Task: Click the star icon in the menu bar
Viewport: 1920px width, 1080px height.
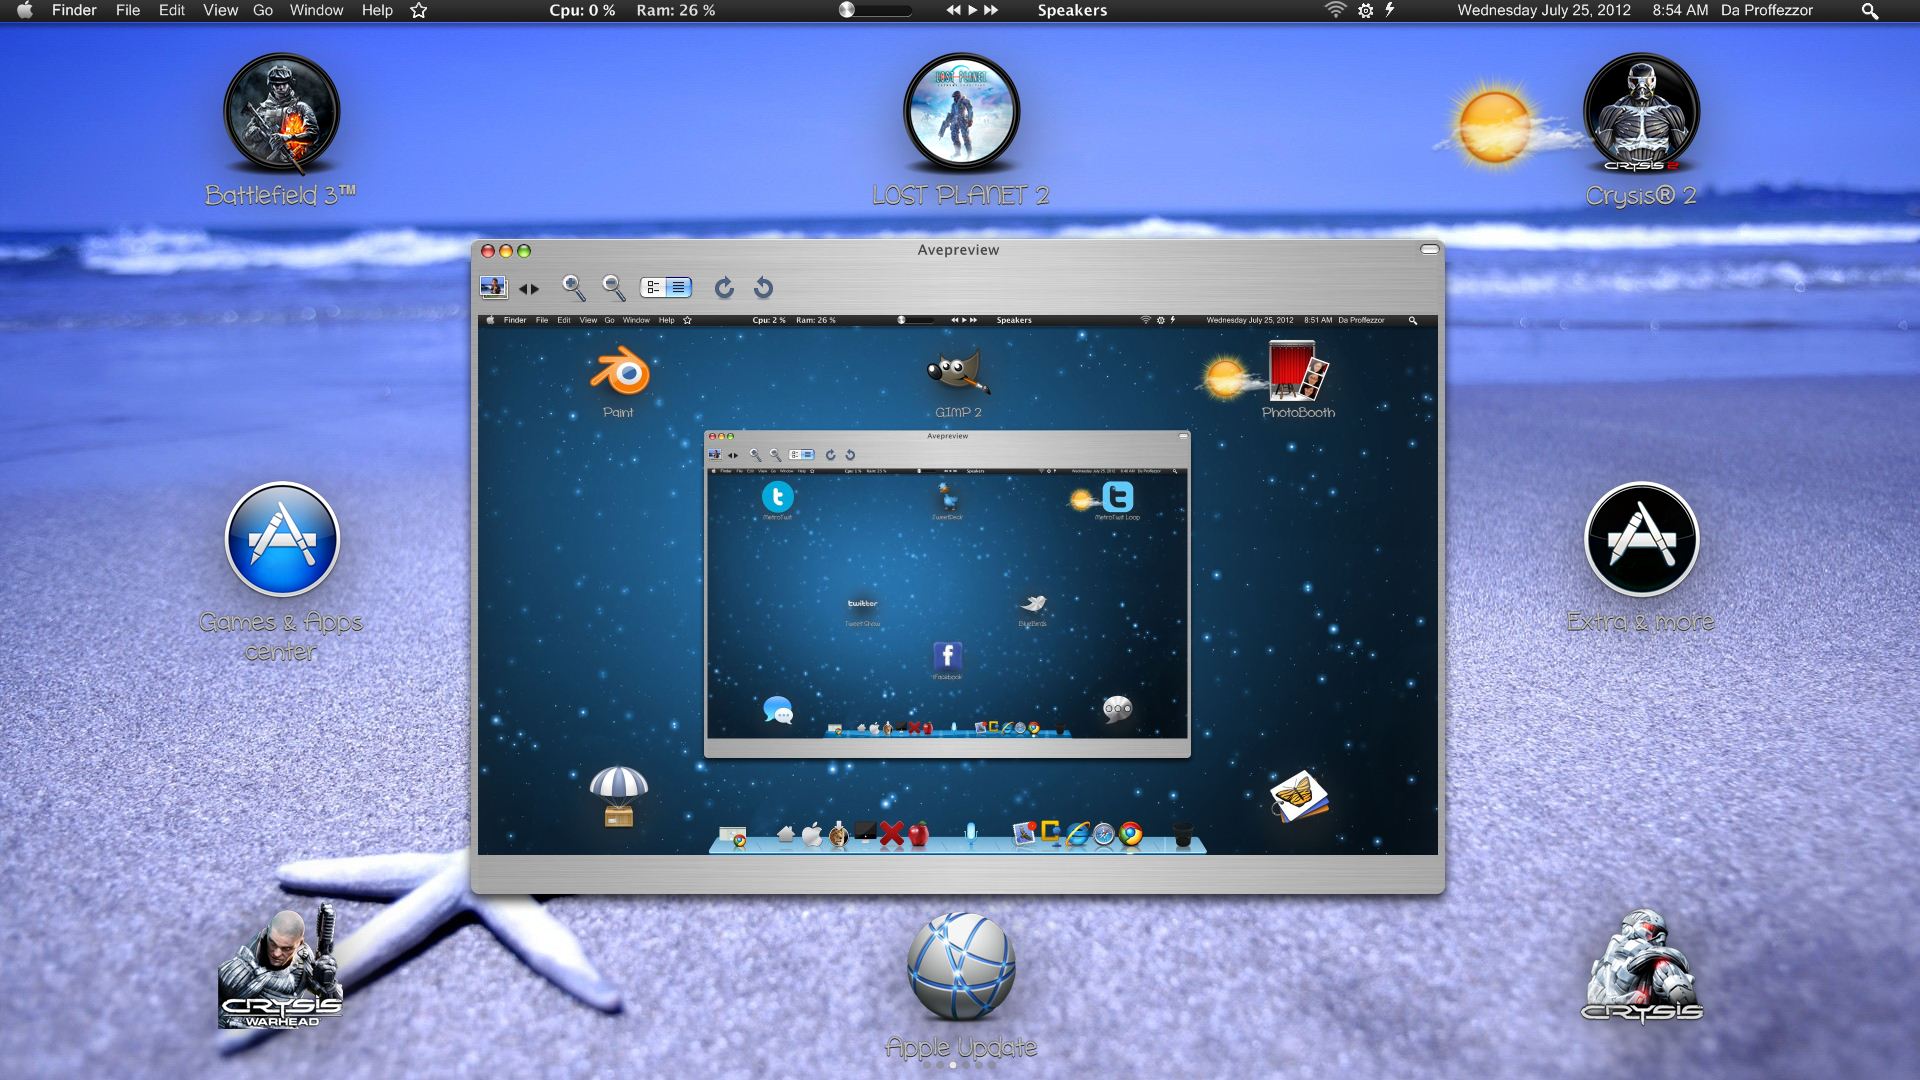Action: (419, 10)
